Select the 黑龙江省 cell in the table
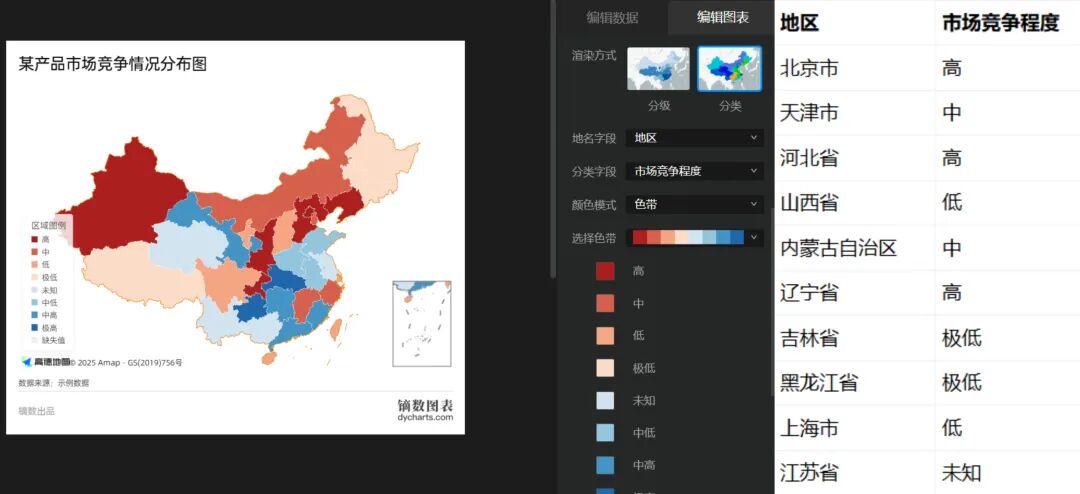 855,383
